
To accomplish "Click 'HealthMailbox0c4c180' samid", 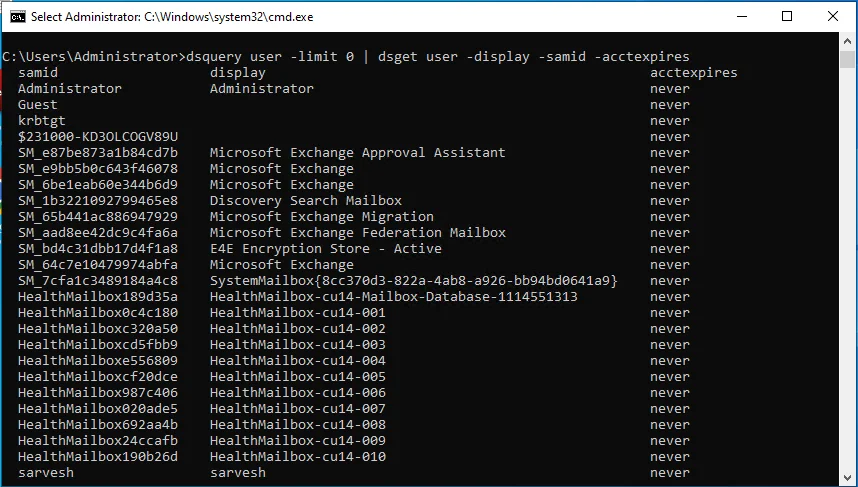I will 98,312.
